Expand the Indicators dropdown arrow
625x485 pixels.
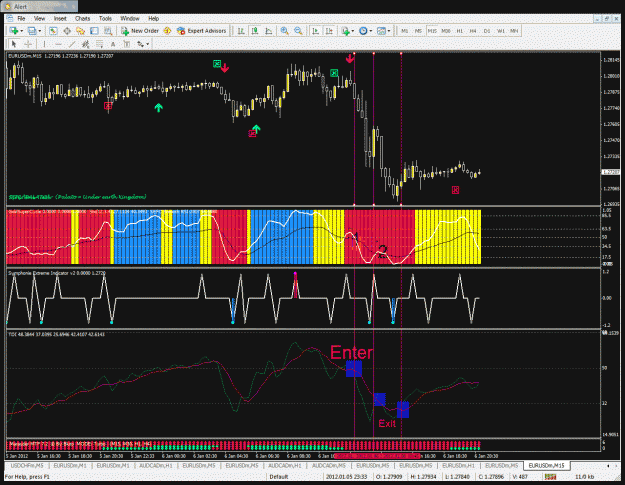click(x=353, y=31)
